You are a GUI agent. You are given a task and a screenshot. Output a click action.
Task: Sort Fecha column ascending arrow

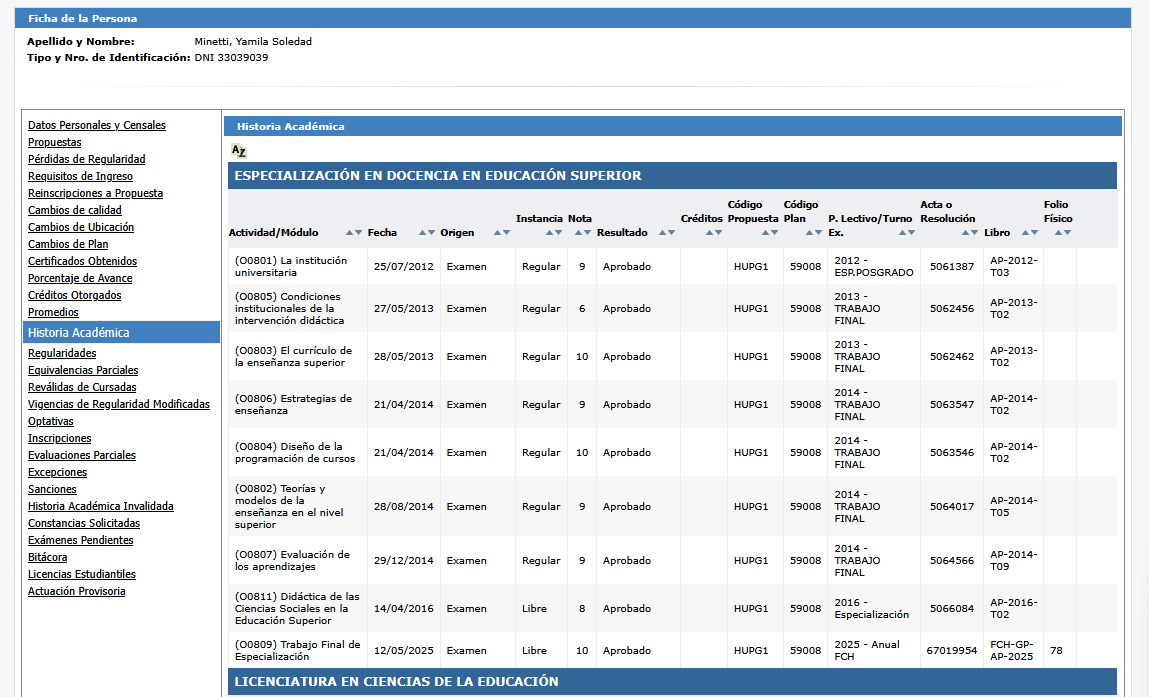tap(422, 232)
